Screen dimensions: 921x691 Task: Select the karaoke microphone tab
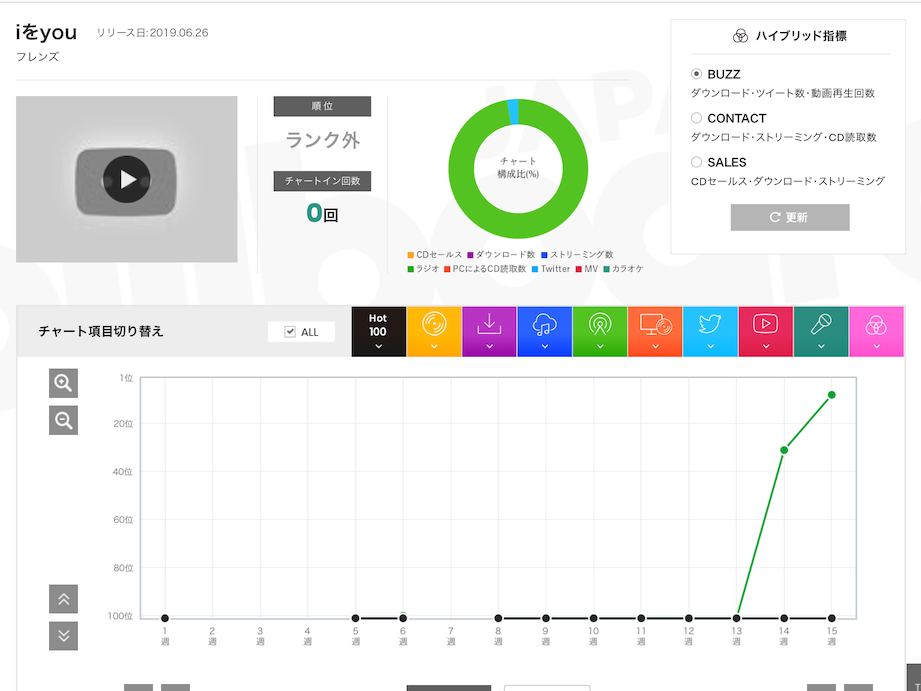point(821,331)
